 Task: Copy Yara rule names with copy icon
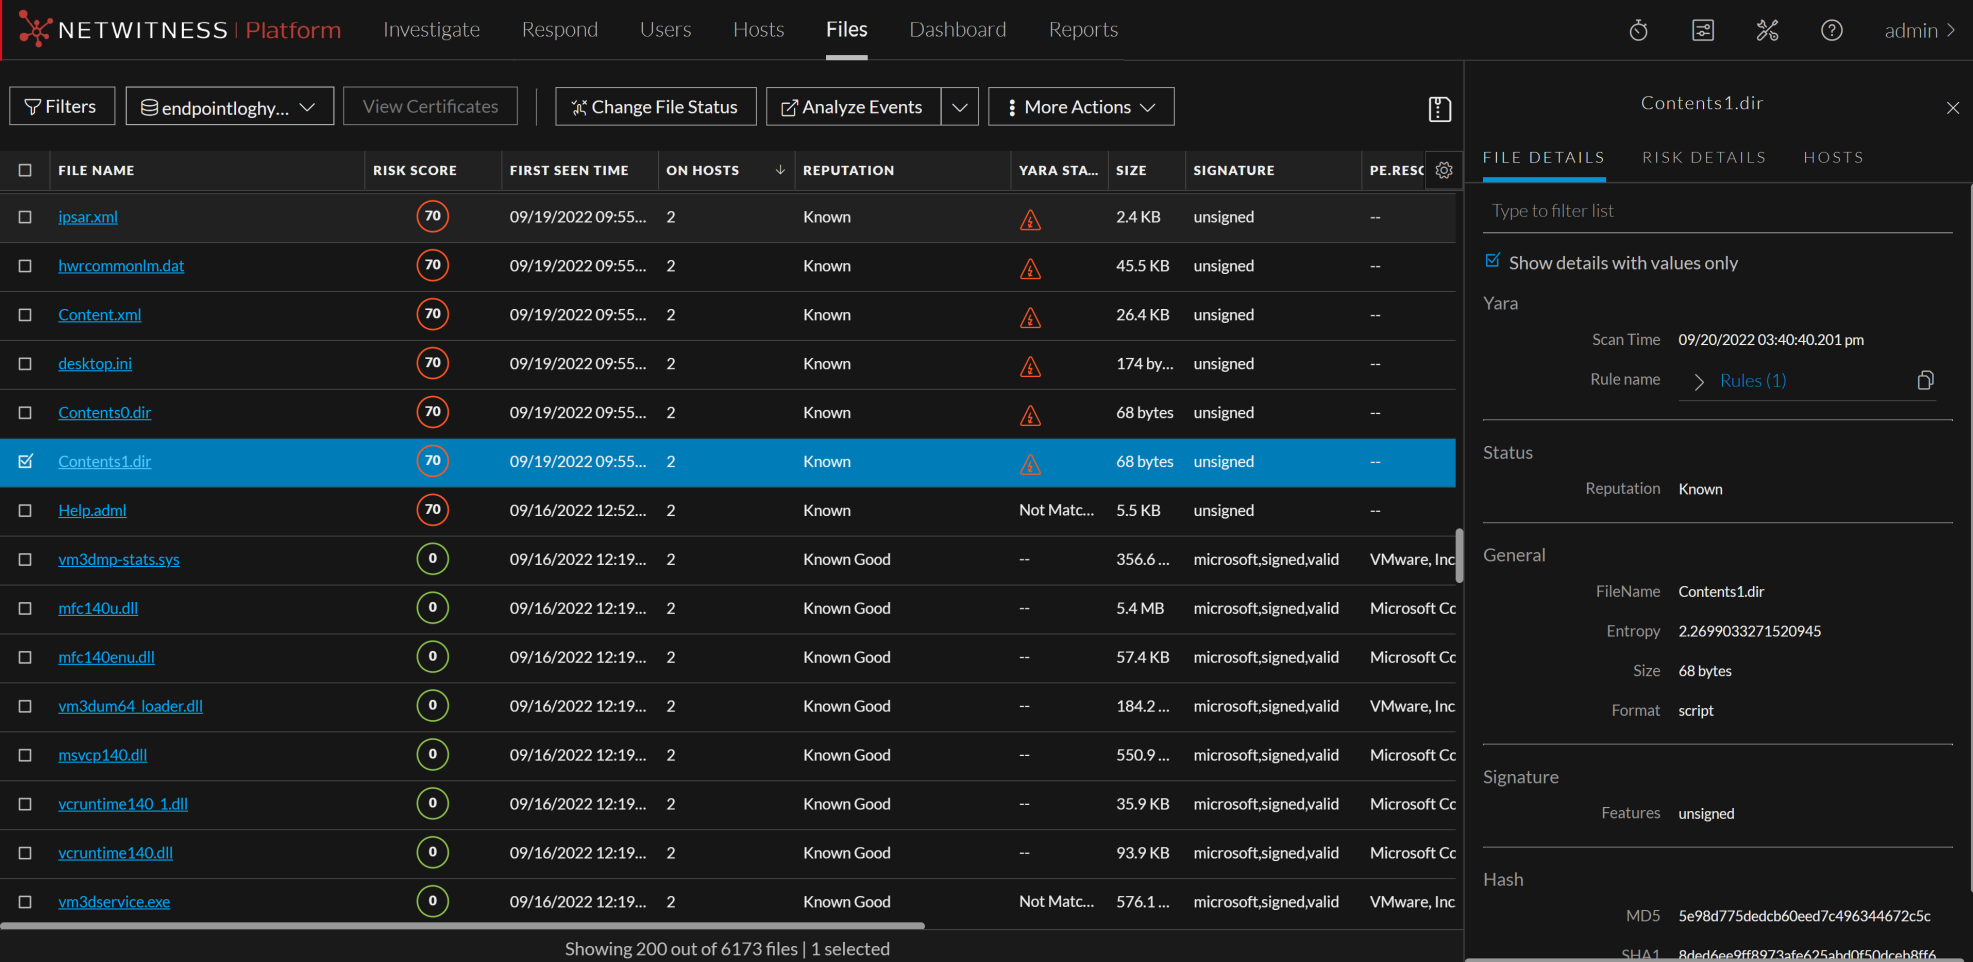[x=1925, y=380]
